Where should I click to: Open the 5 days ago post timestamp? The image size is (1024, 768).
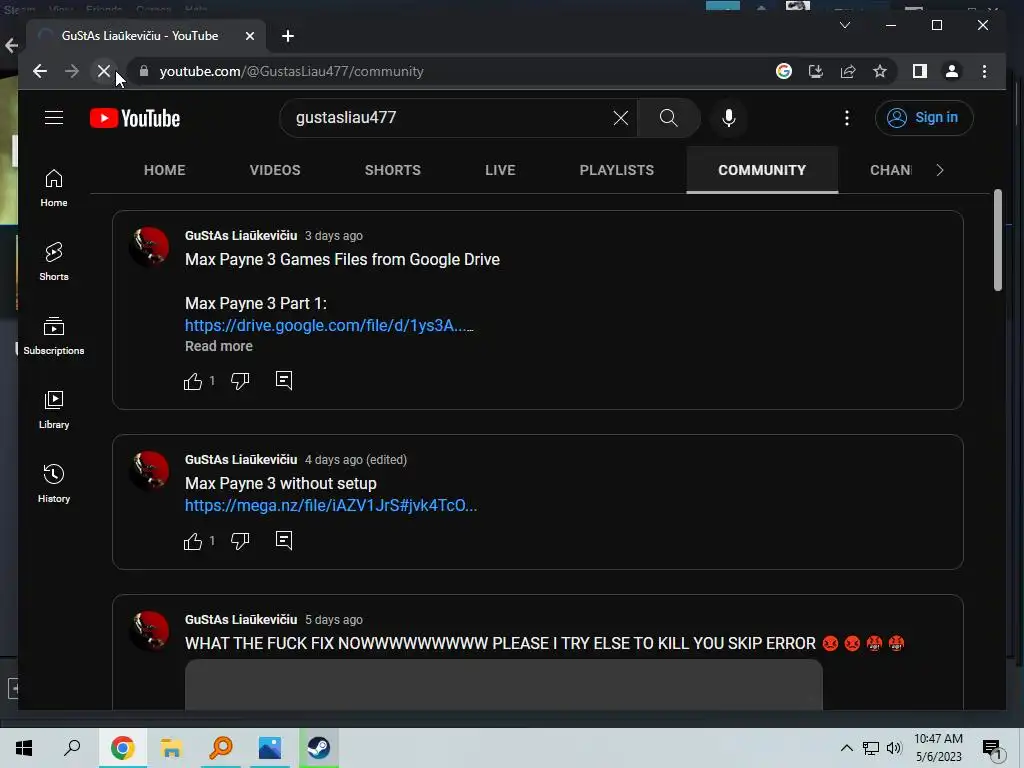pyautogui.click(x=333, y=620)
